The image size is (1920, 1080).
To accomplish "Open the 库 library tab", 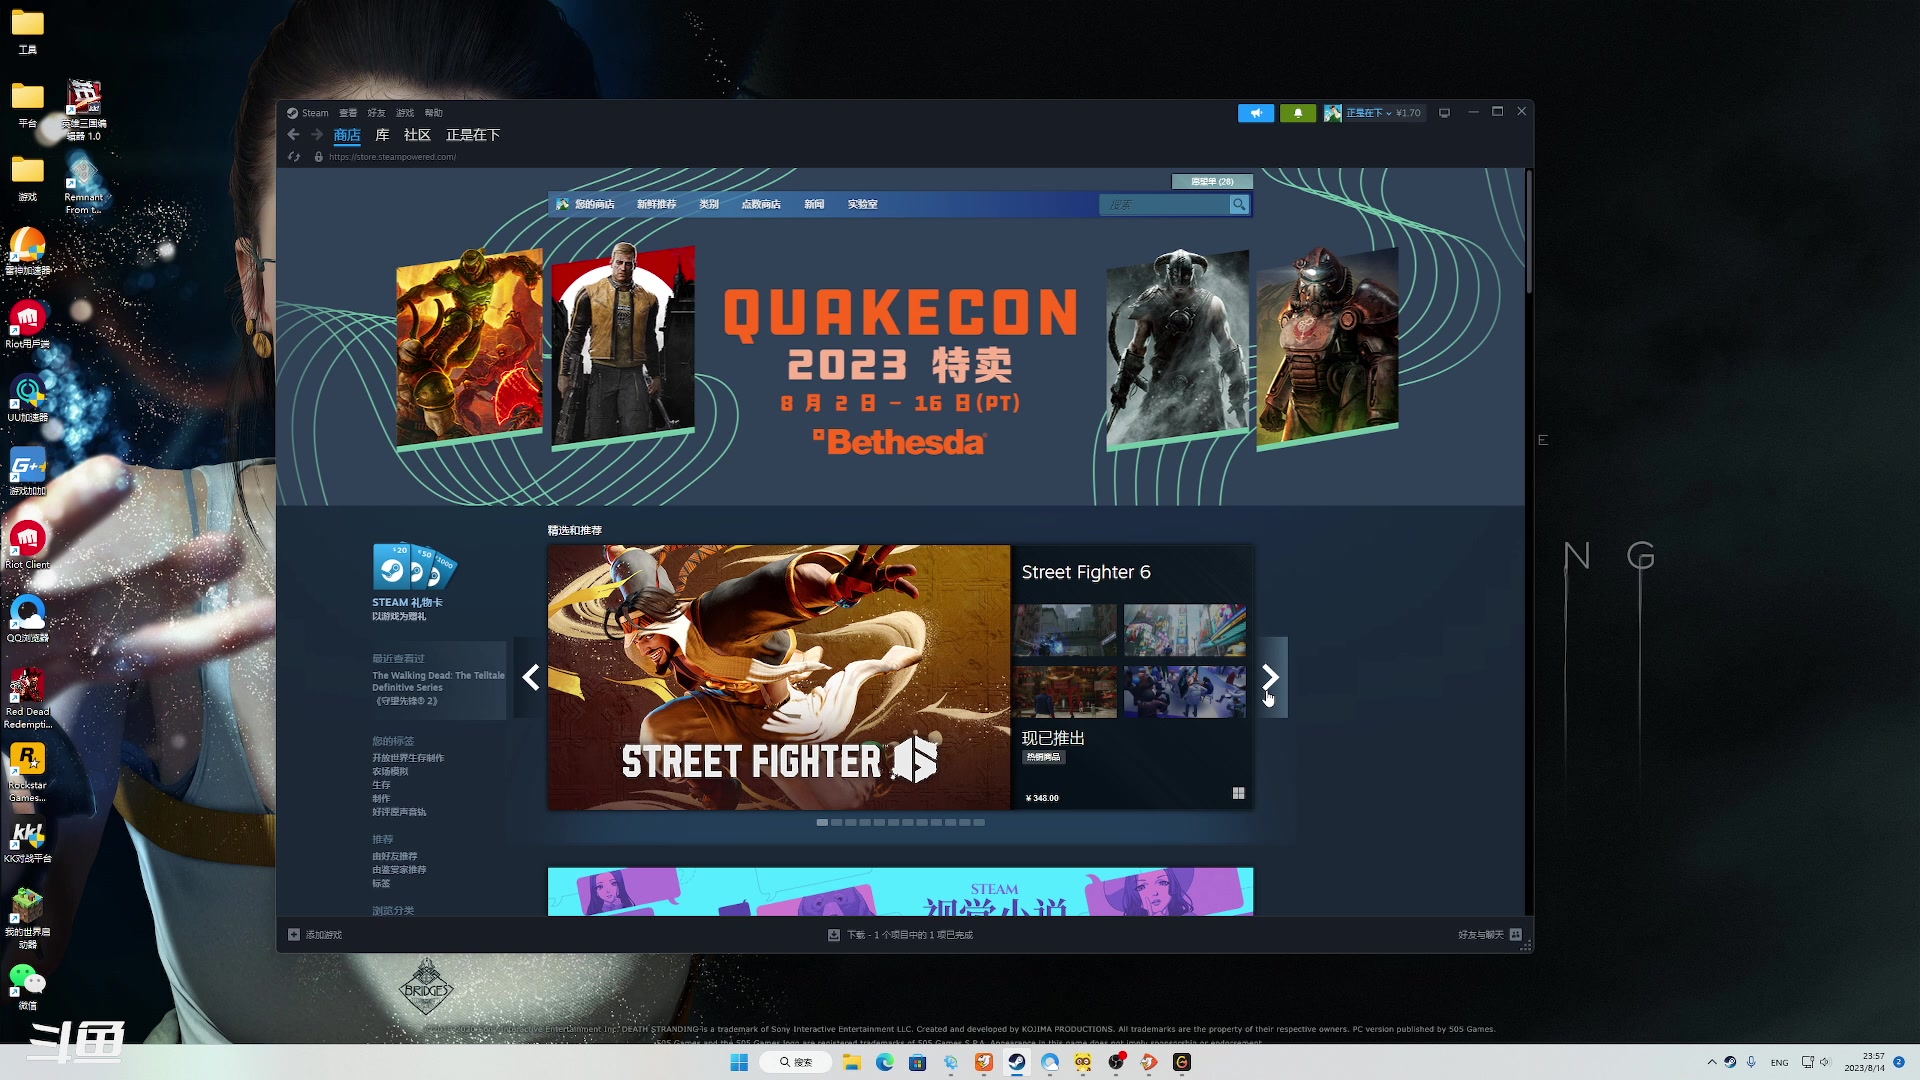I will coord(382,135).
